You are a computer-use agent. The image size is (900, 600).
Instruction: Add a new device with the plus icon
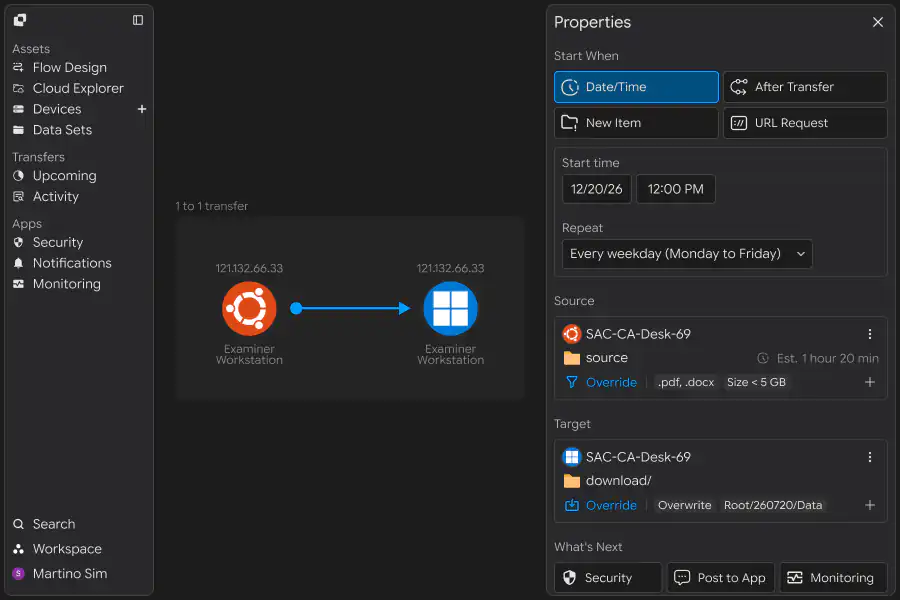coord(142,109)
